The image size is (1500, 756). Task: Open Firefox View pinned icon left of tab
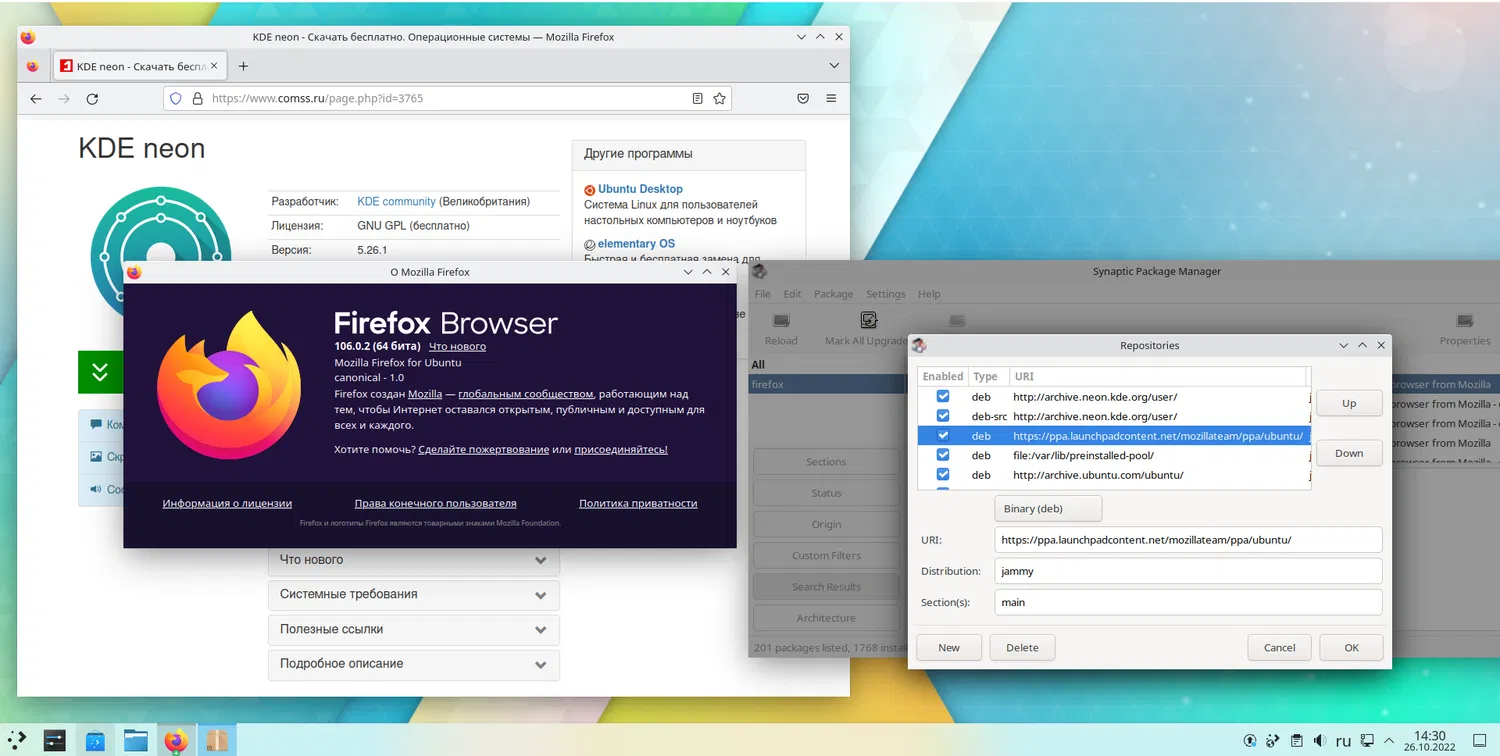point(33,66)
